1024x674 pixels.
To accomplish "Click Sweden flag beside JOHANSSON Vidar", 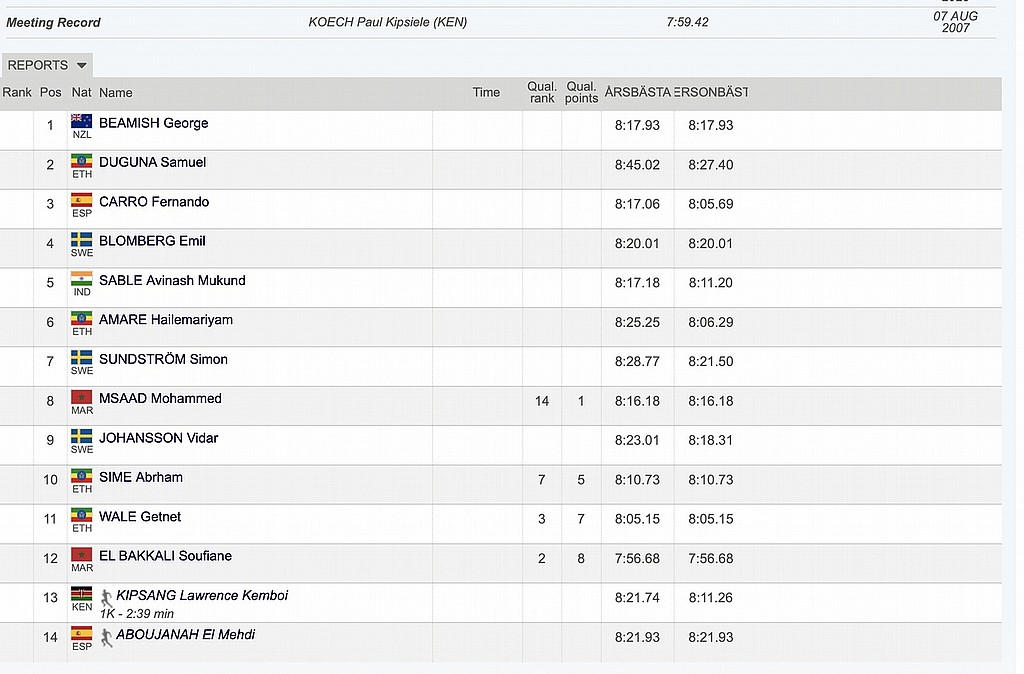I will pos(82,436).
